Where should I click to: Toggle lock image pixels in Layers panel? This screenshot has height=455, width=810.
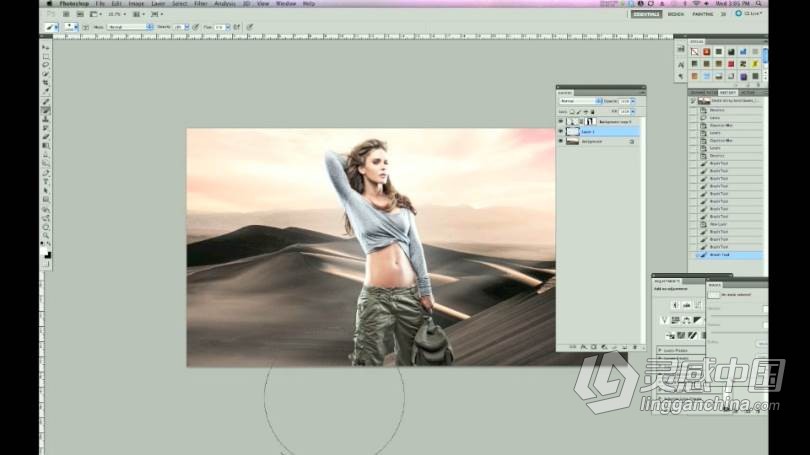[579, 112]
